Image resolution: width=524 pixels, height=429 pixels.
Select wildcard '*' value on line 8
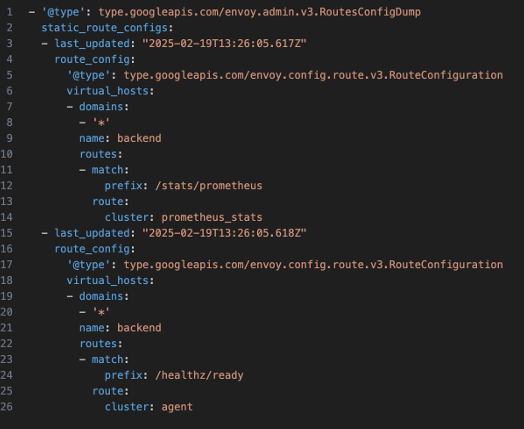pyautogui.click(x=101, y=122)
